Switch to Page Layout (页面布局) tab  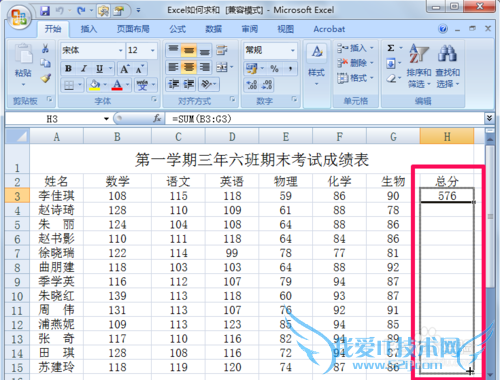click(x=133, y=29)
